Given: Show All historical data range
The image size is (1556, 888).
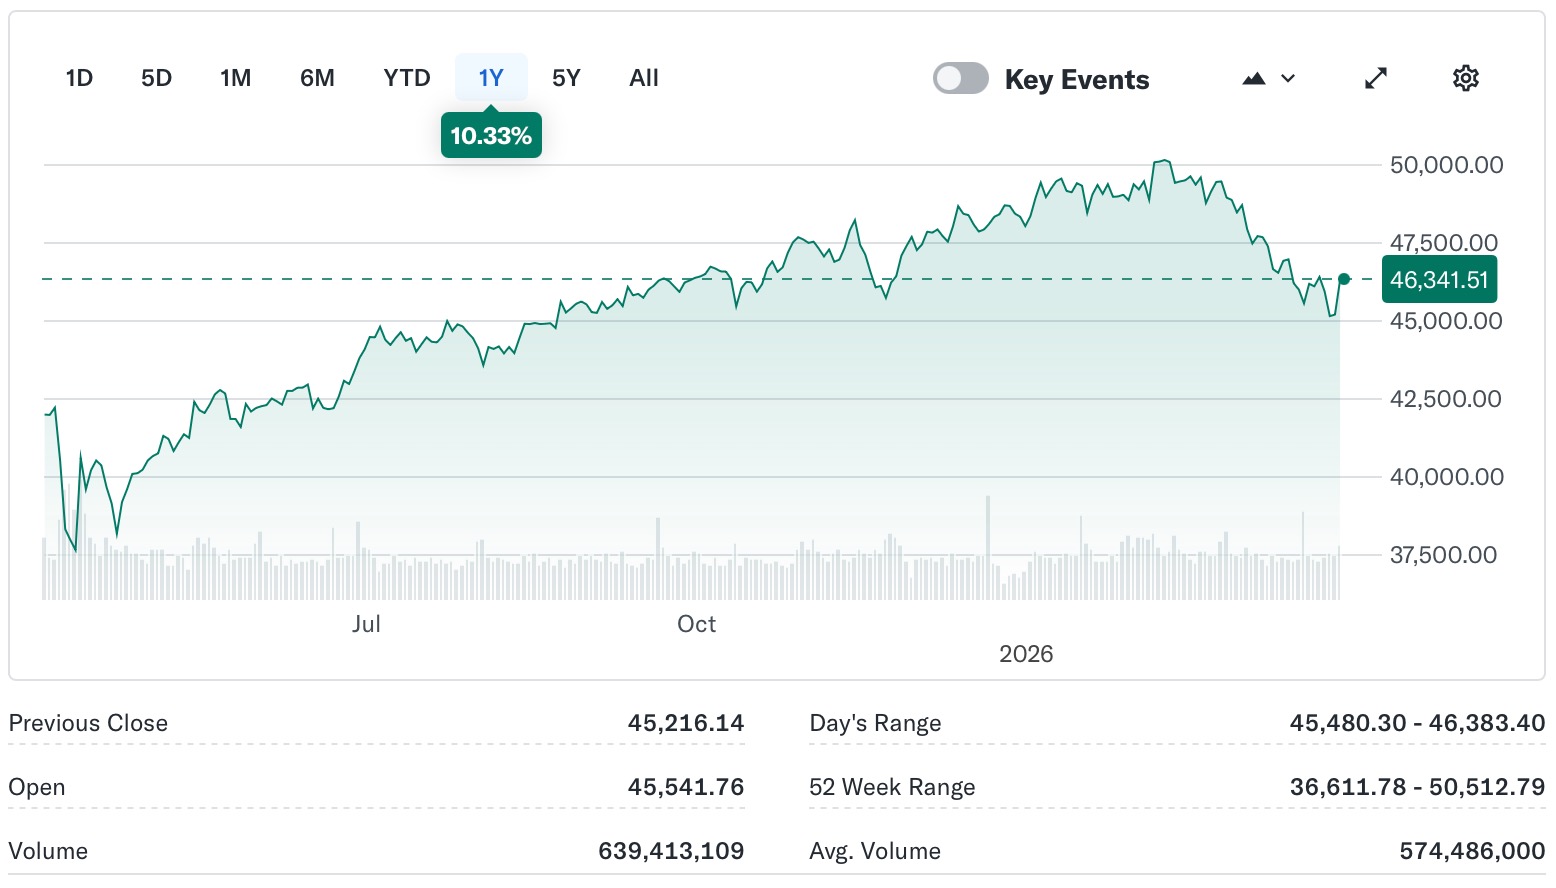Looking at the screenshot, I should point(644,78).
